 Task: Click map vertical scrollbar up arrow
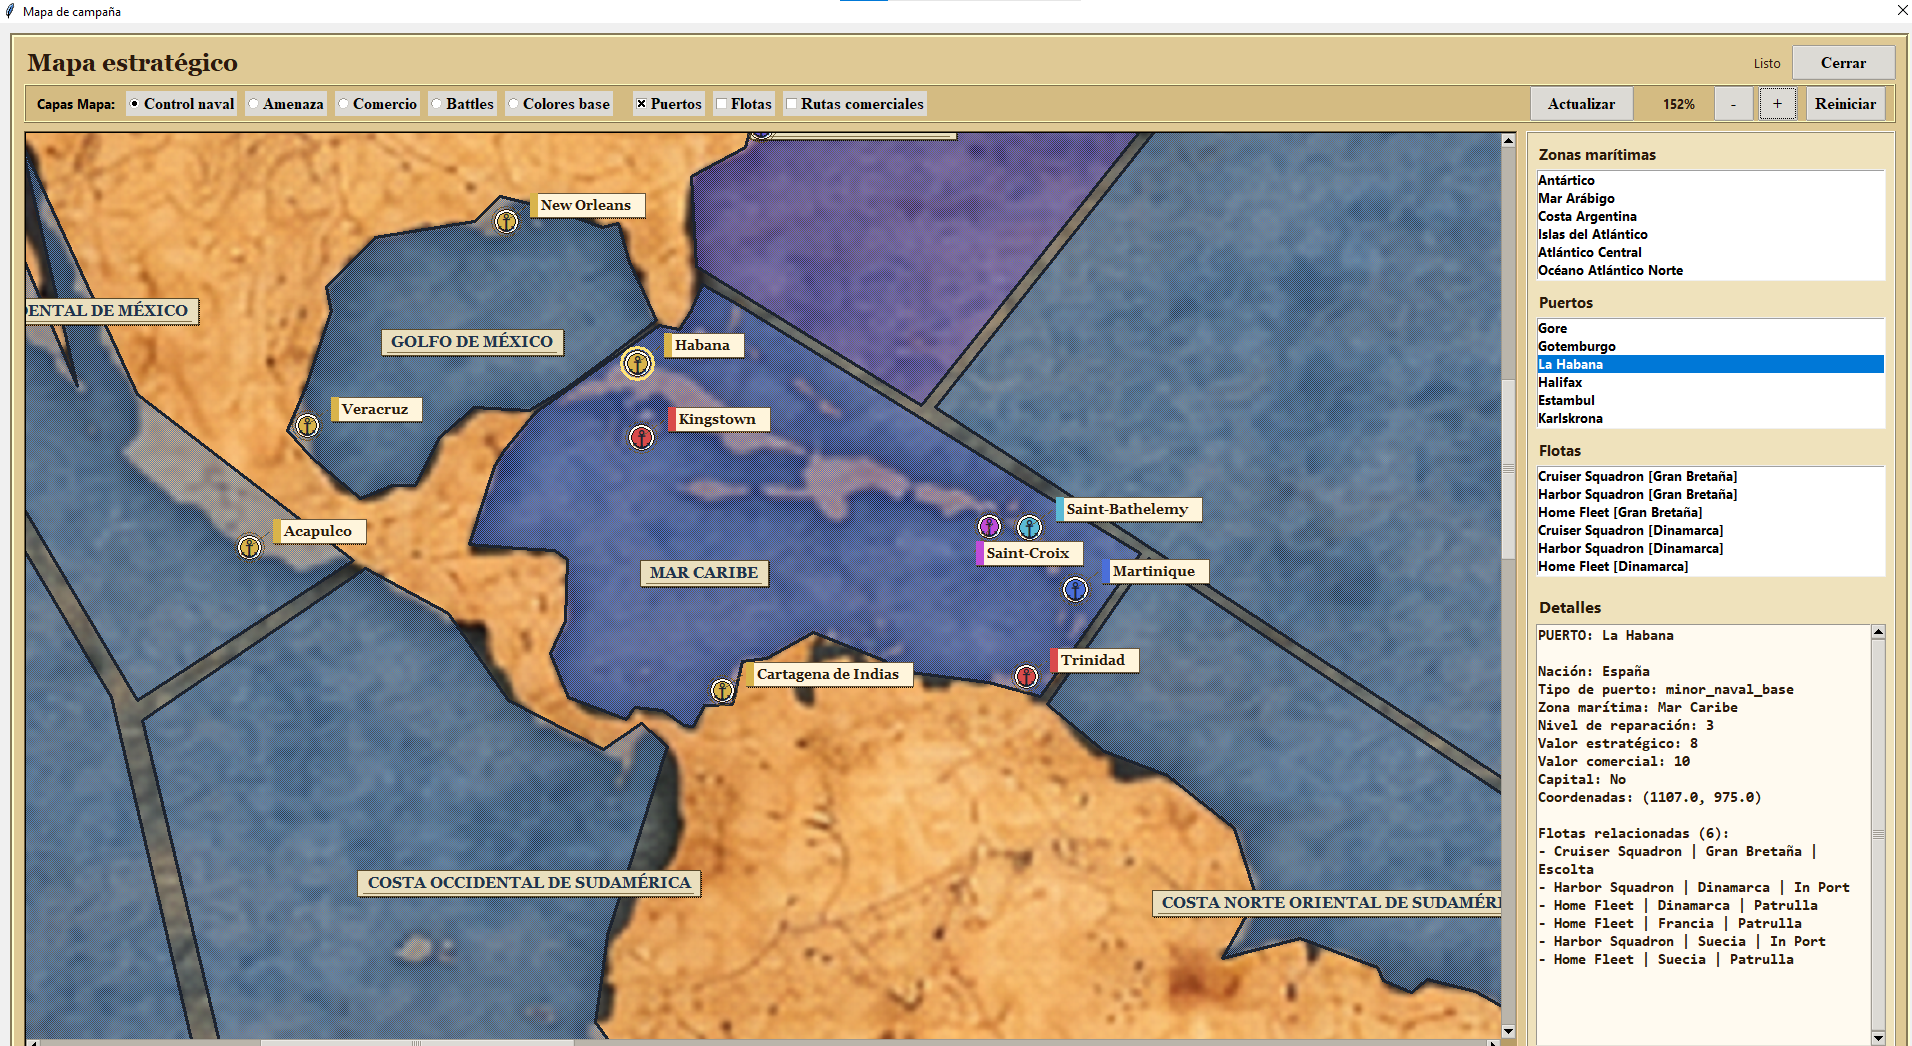[1508, 141]
